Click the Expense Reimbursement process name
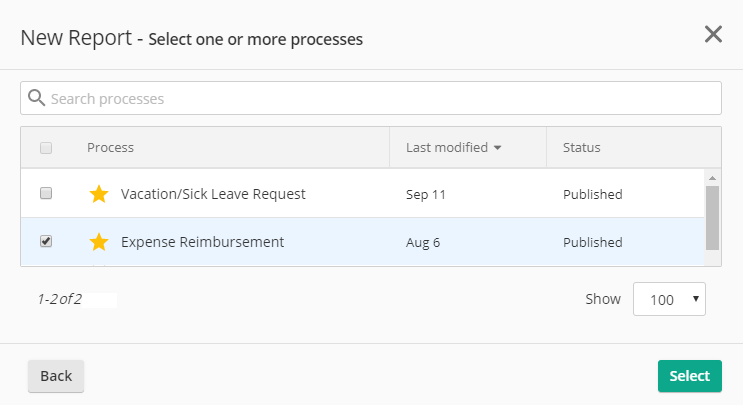 pos(202,242)
